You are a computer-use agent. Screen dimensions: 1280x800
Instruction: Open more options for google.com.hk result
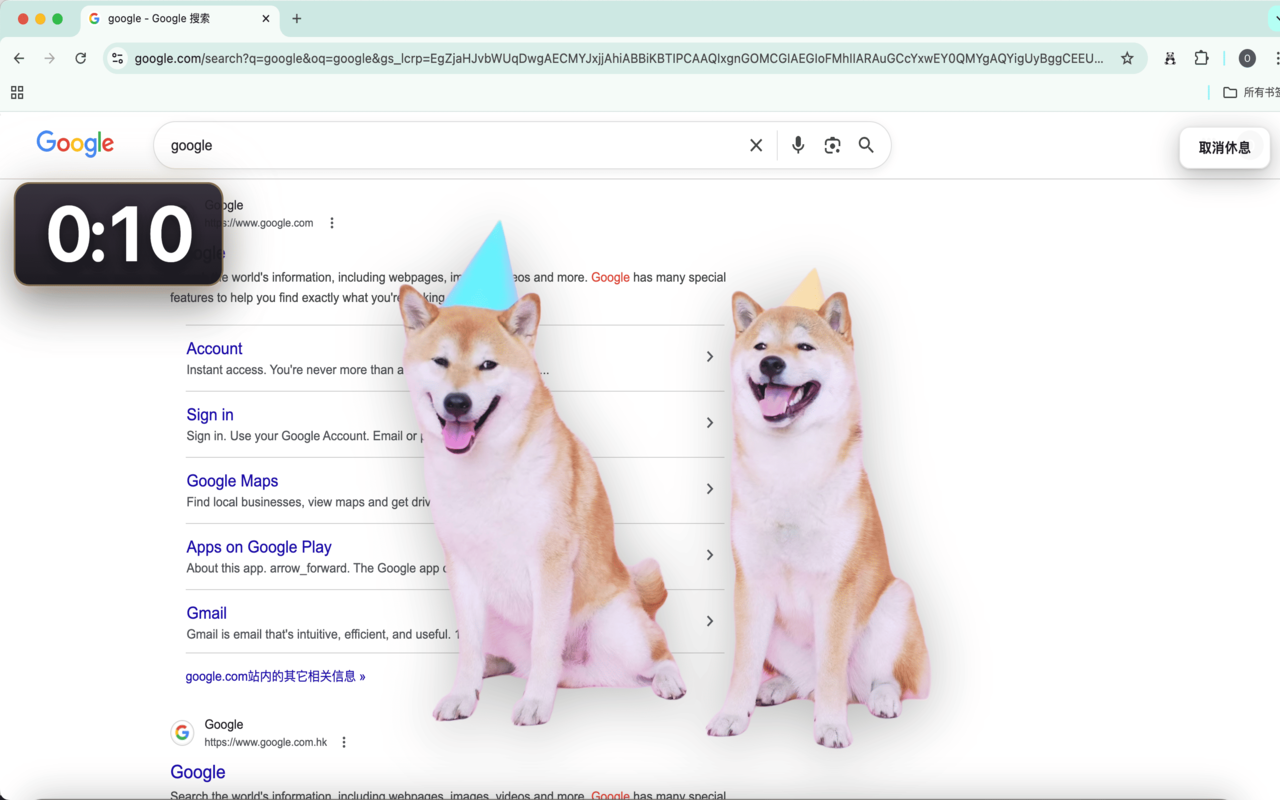pyautogui.click(x=344, y=742)
